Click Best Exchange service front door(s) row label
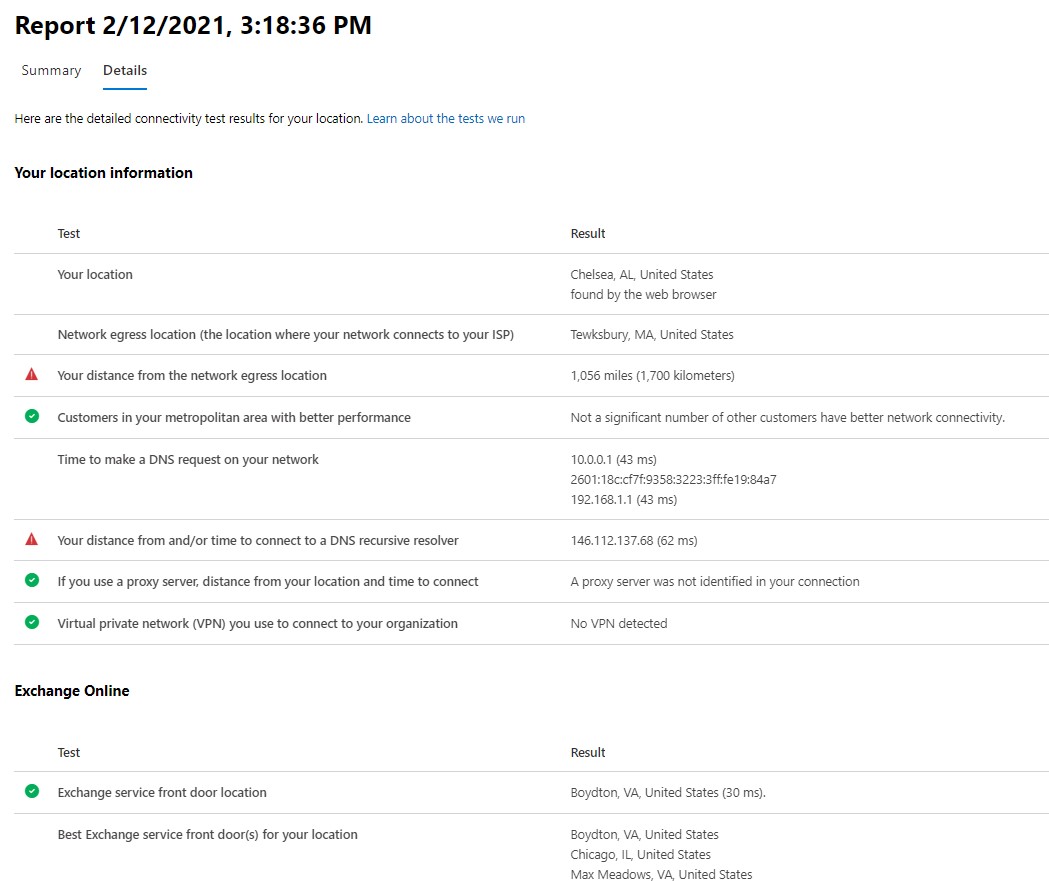Image resolution: width=1049 pixels, height=881 pixels. tap(207, 834)
